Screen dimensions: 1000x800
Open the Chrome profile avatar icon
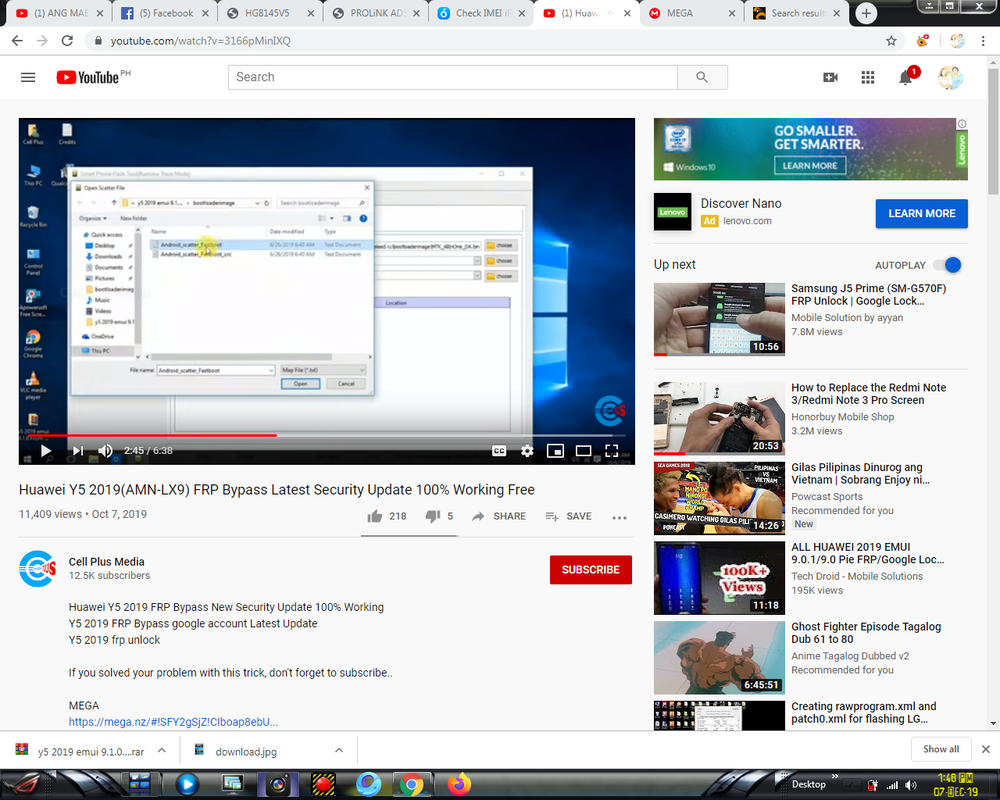(957, 41)
